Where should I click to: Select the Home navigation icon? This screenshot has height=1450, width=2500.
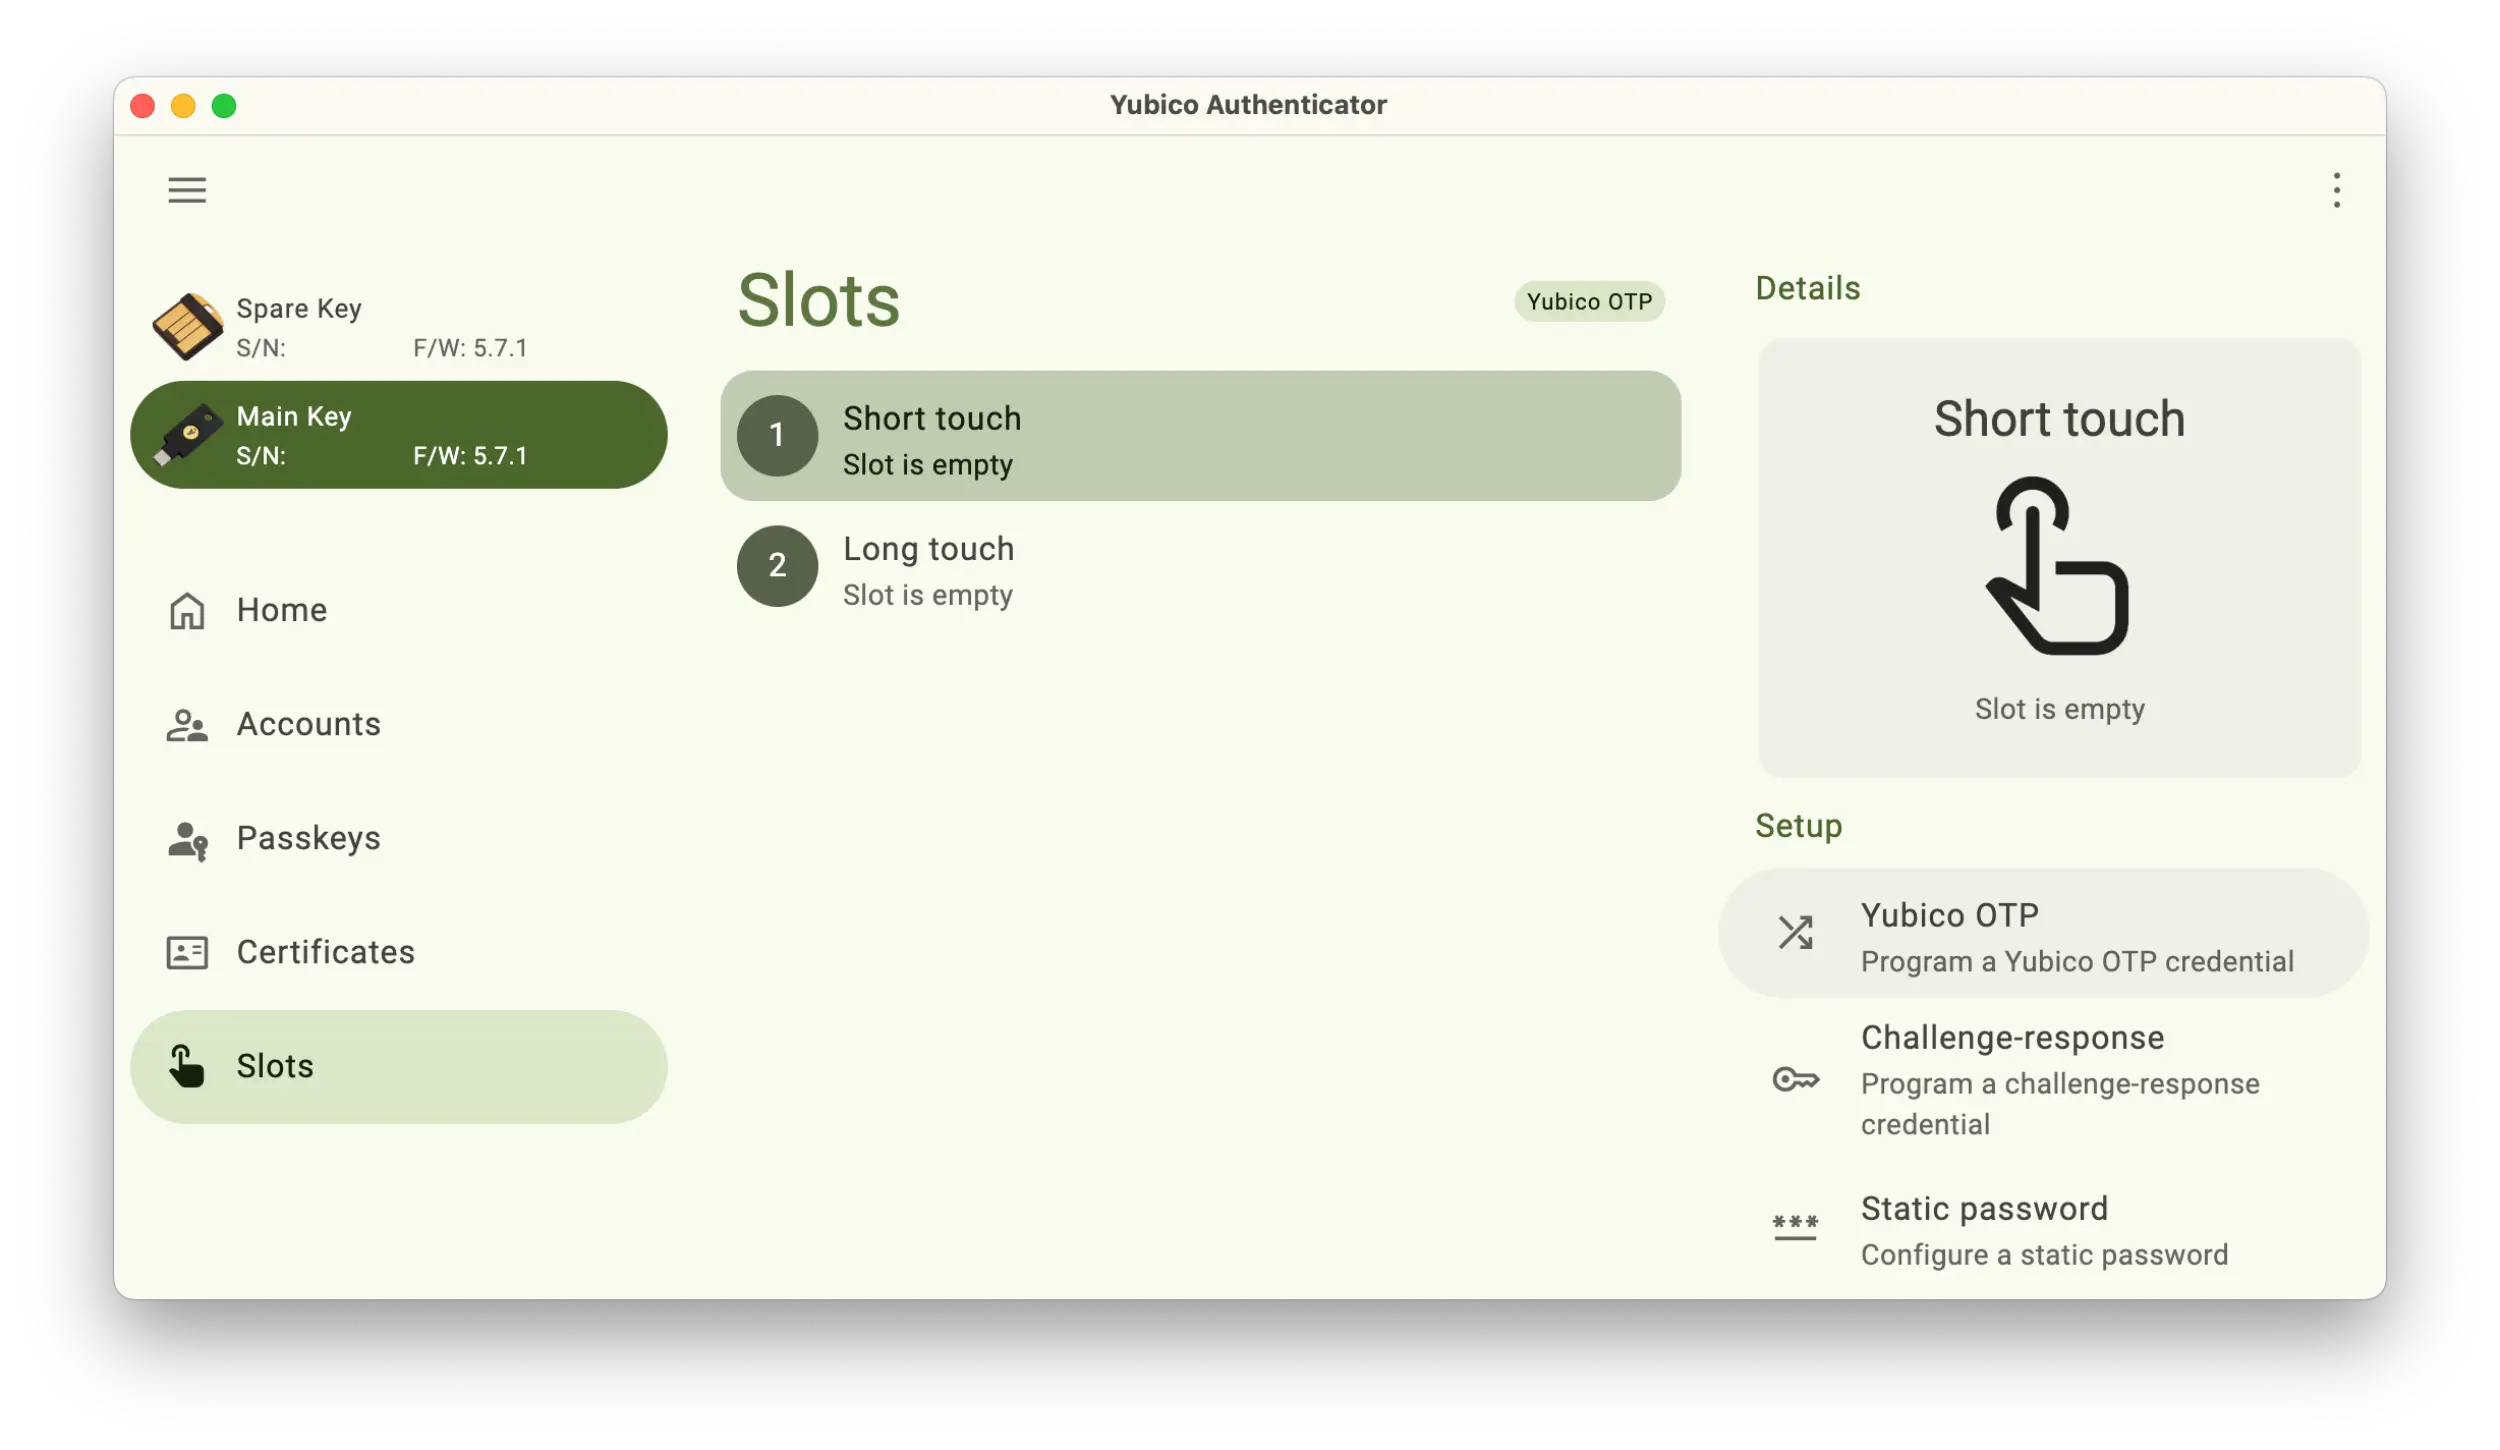(185, 609)
